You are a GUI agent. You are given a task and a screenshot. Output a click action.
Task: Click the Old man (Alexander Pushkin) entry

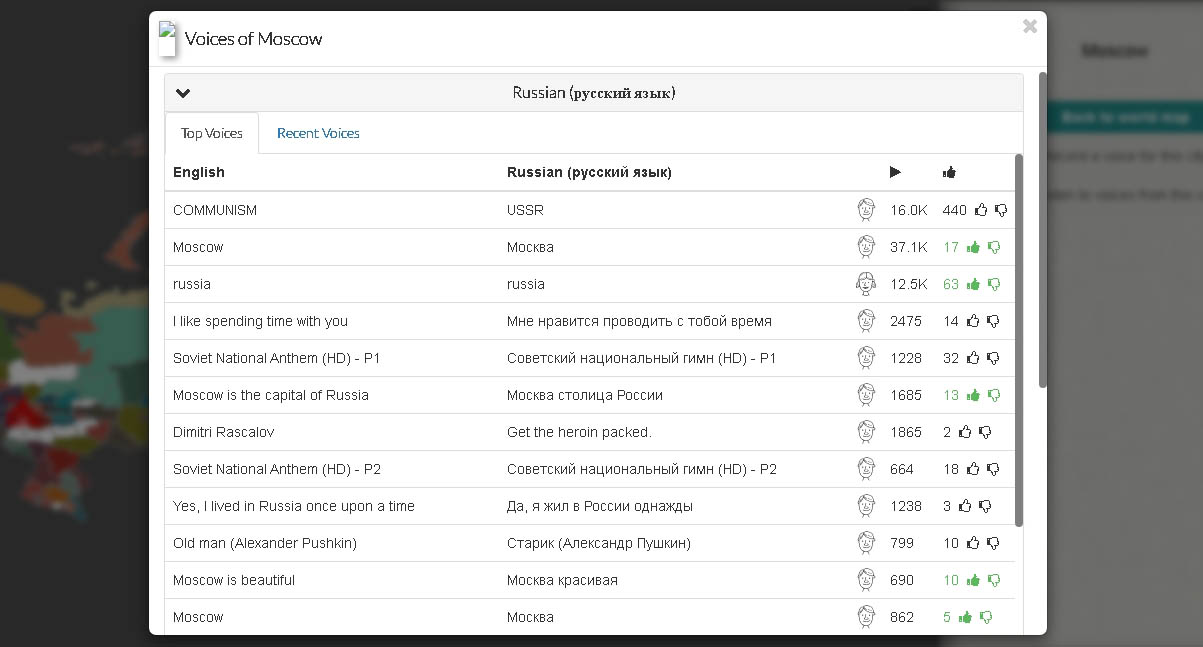coord(265,543)
